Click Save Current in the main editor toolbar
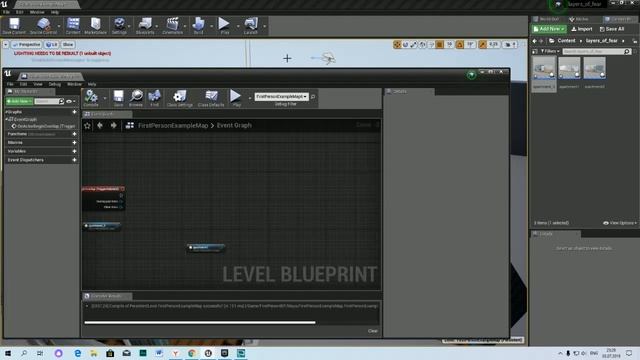Screen dimensions: 640x360 point(14,26)
